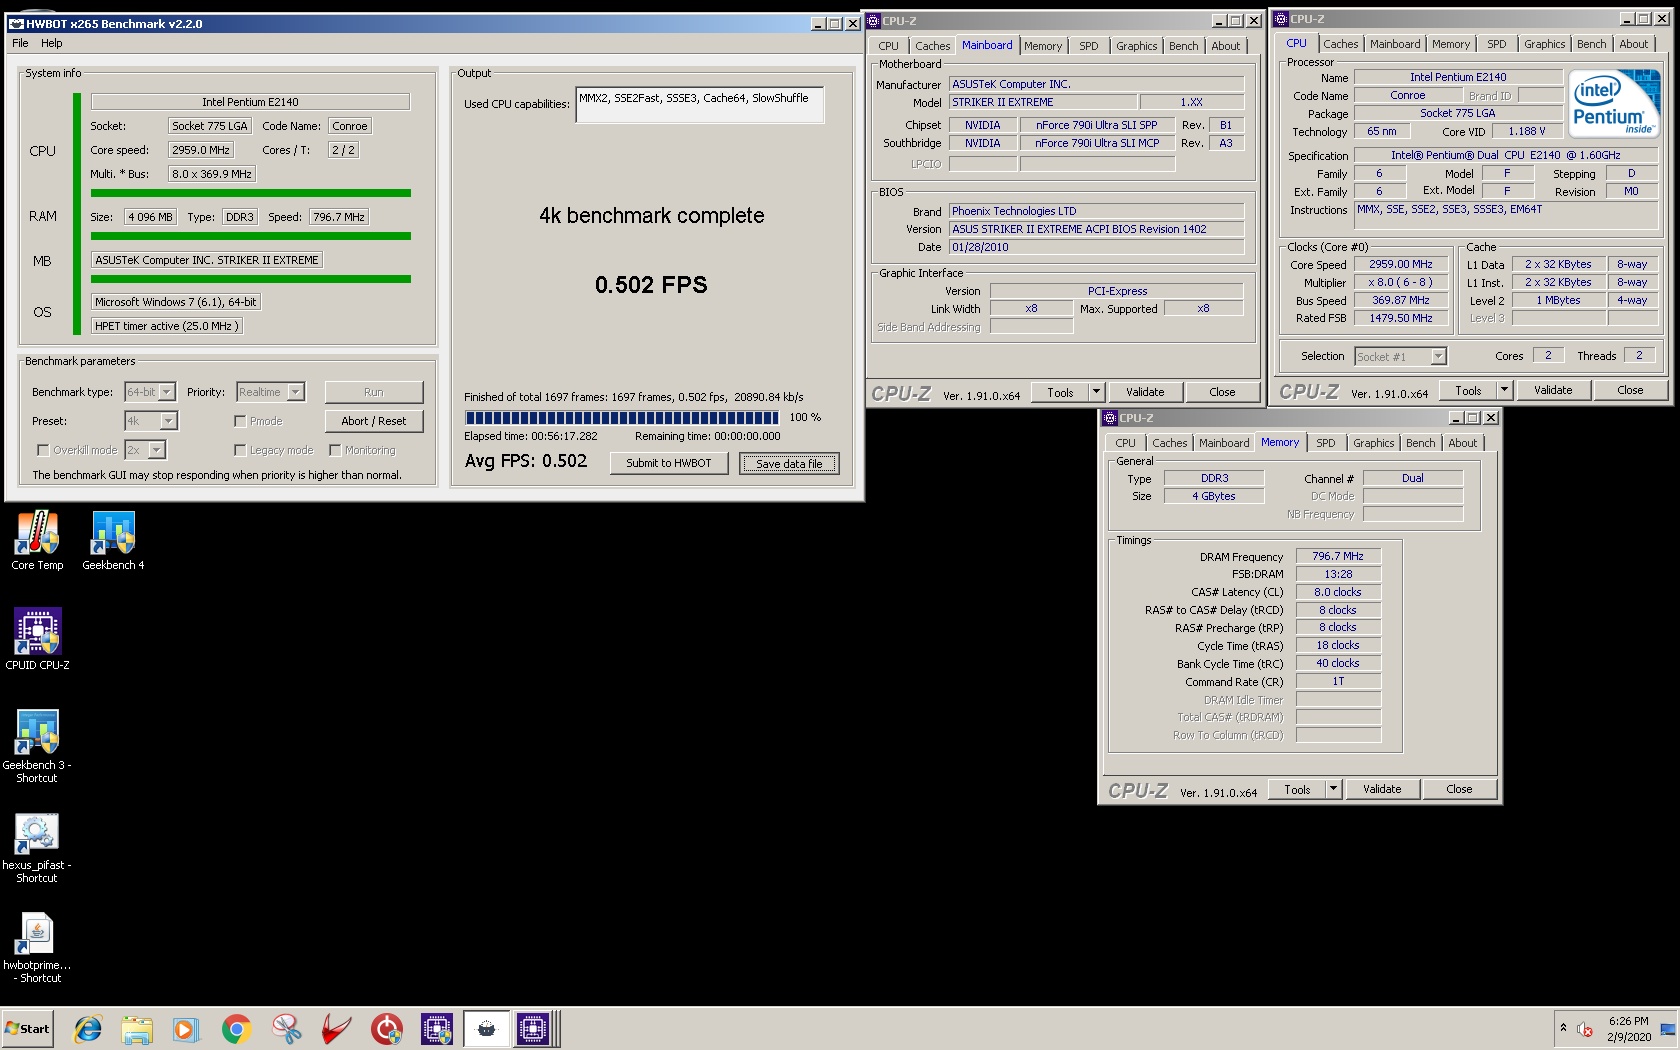Switch to SPD tab in Mainboard CPU-Z window
The height and width of the screenshot is (1050, 1680).
coord(1088,46)
